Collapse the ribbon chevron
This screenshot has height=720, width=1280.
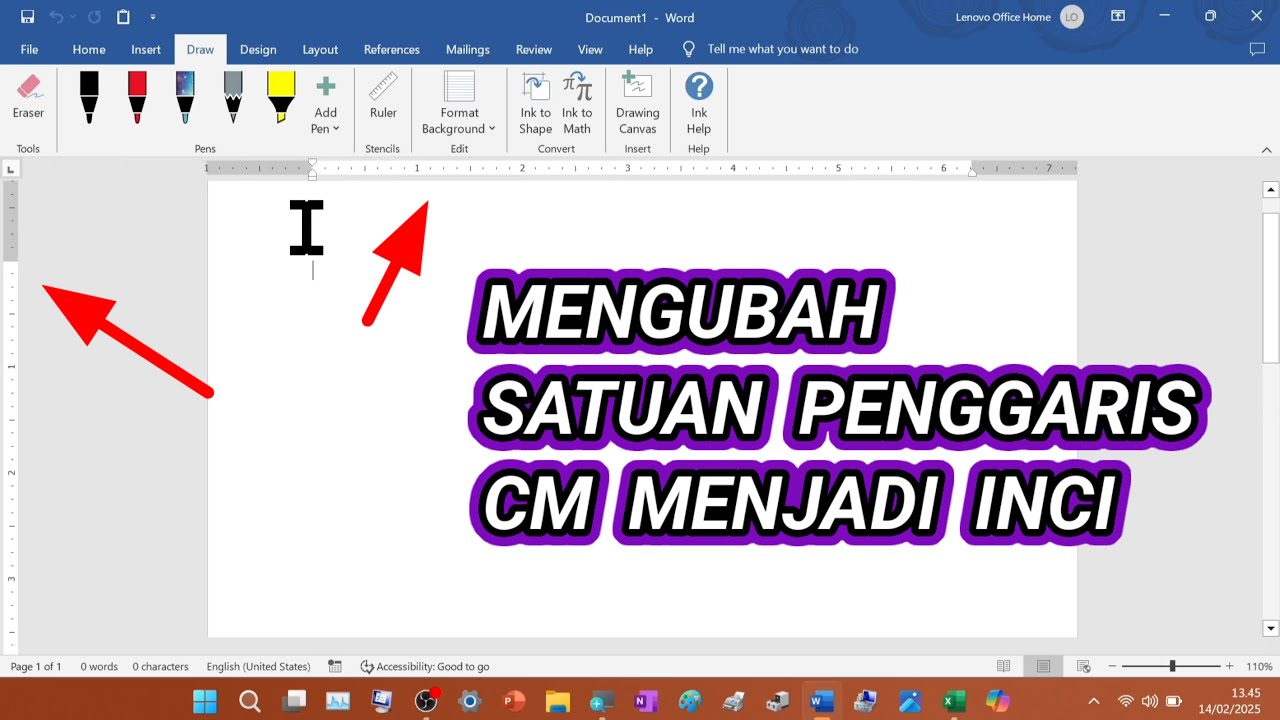click(1266, 149)
